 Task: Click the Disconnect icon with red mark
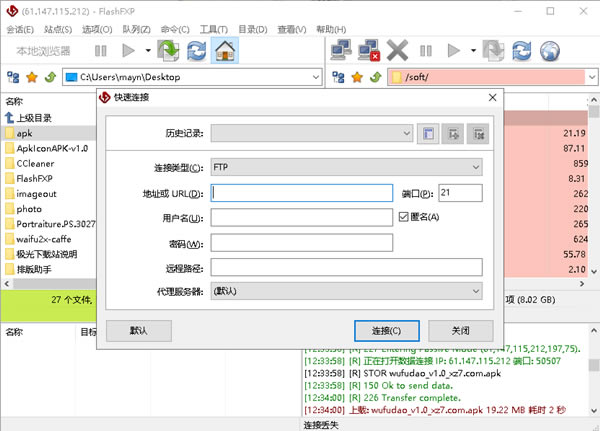point(369,49)
